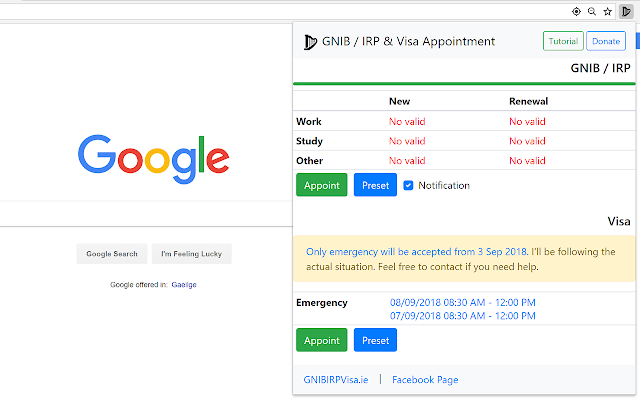Open the Facebook Page link

point(425,380)
